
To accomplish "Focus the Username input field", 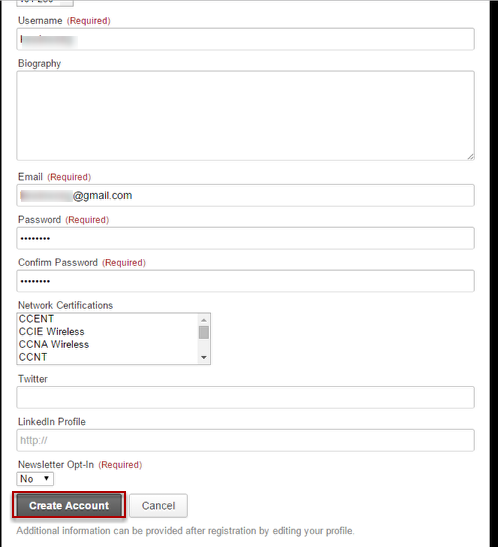I will pos(245,39).
